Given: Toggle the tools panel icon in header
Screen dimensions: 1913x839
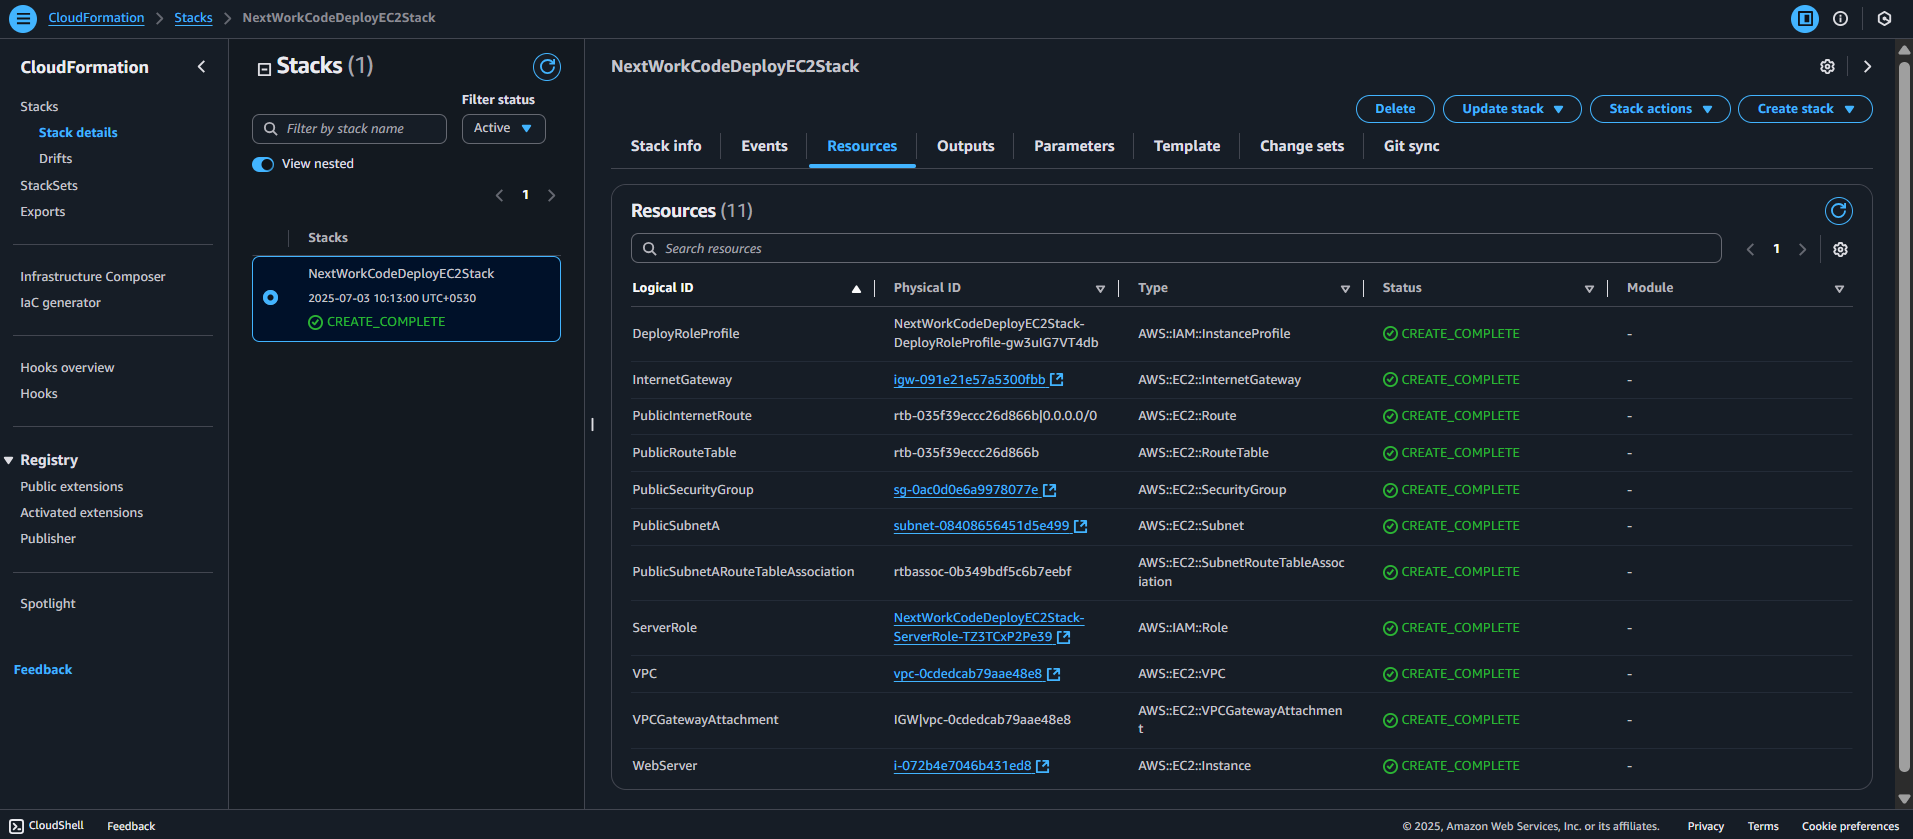Looking at the screenshot, I should pyautogui.click(x=1805, y=18).
